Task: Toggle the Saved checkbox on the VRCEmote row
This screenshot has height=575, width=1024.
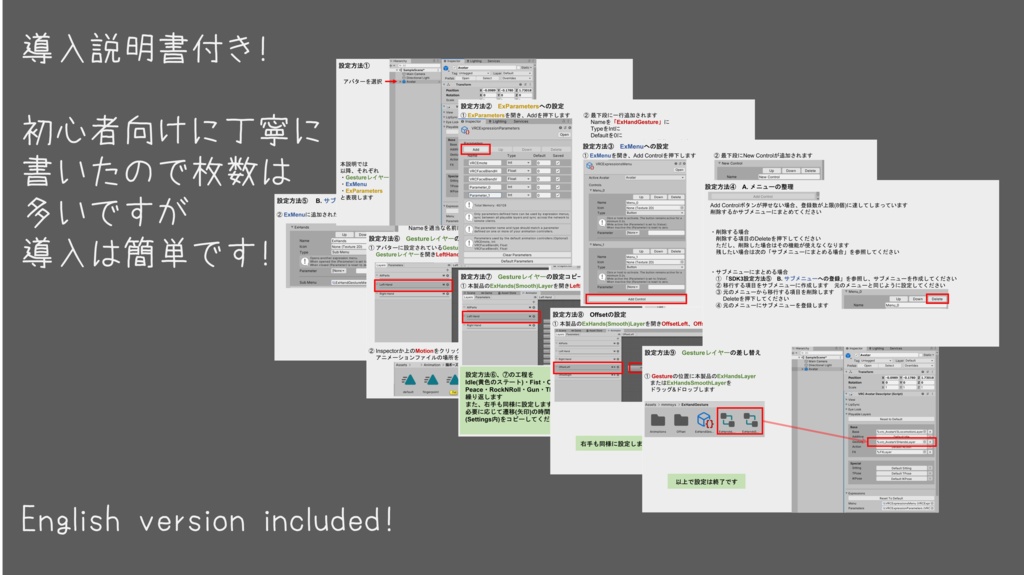Action: [558, 163]
